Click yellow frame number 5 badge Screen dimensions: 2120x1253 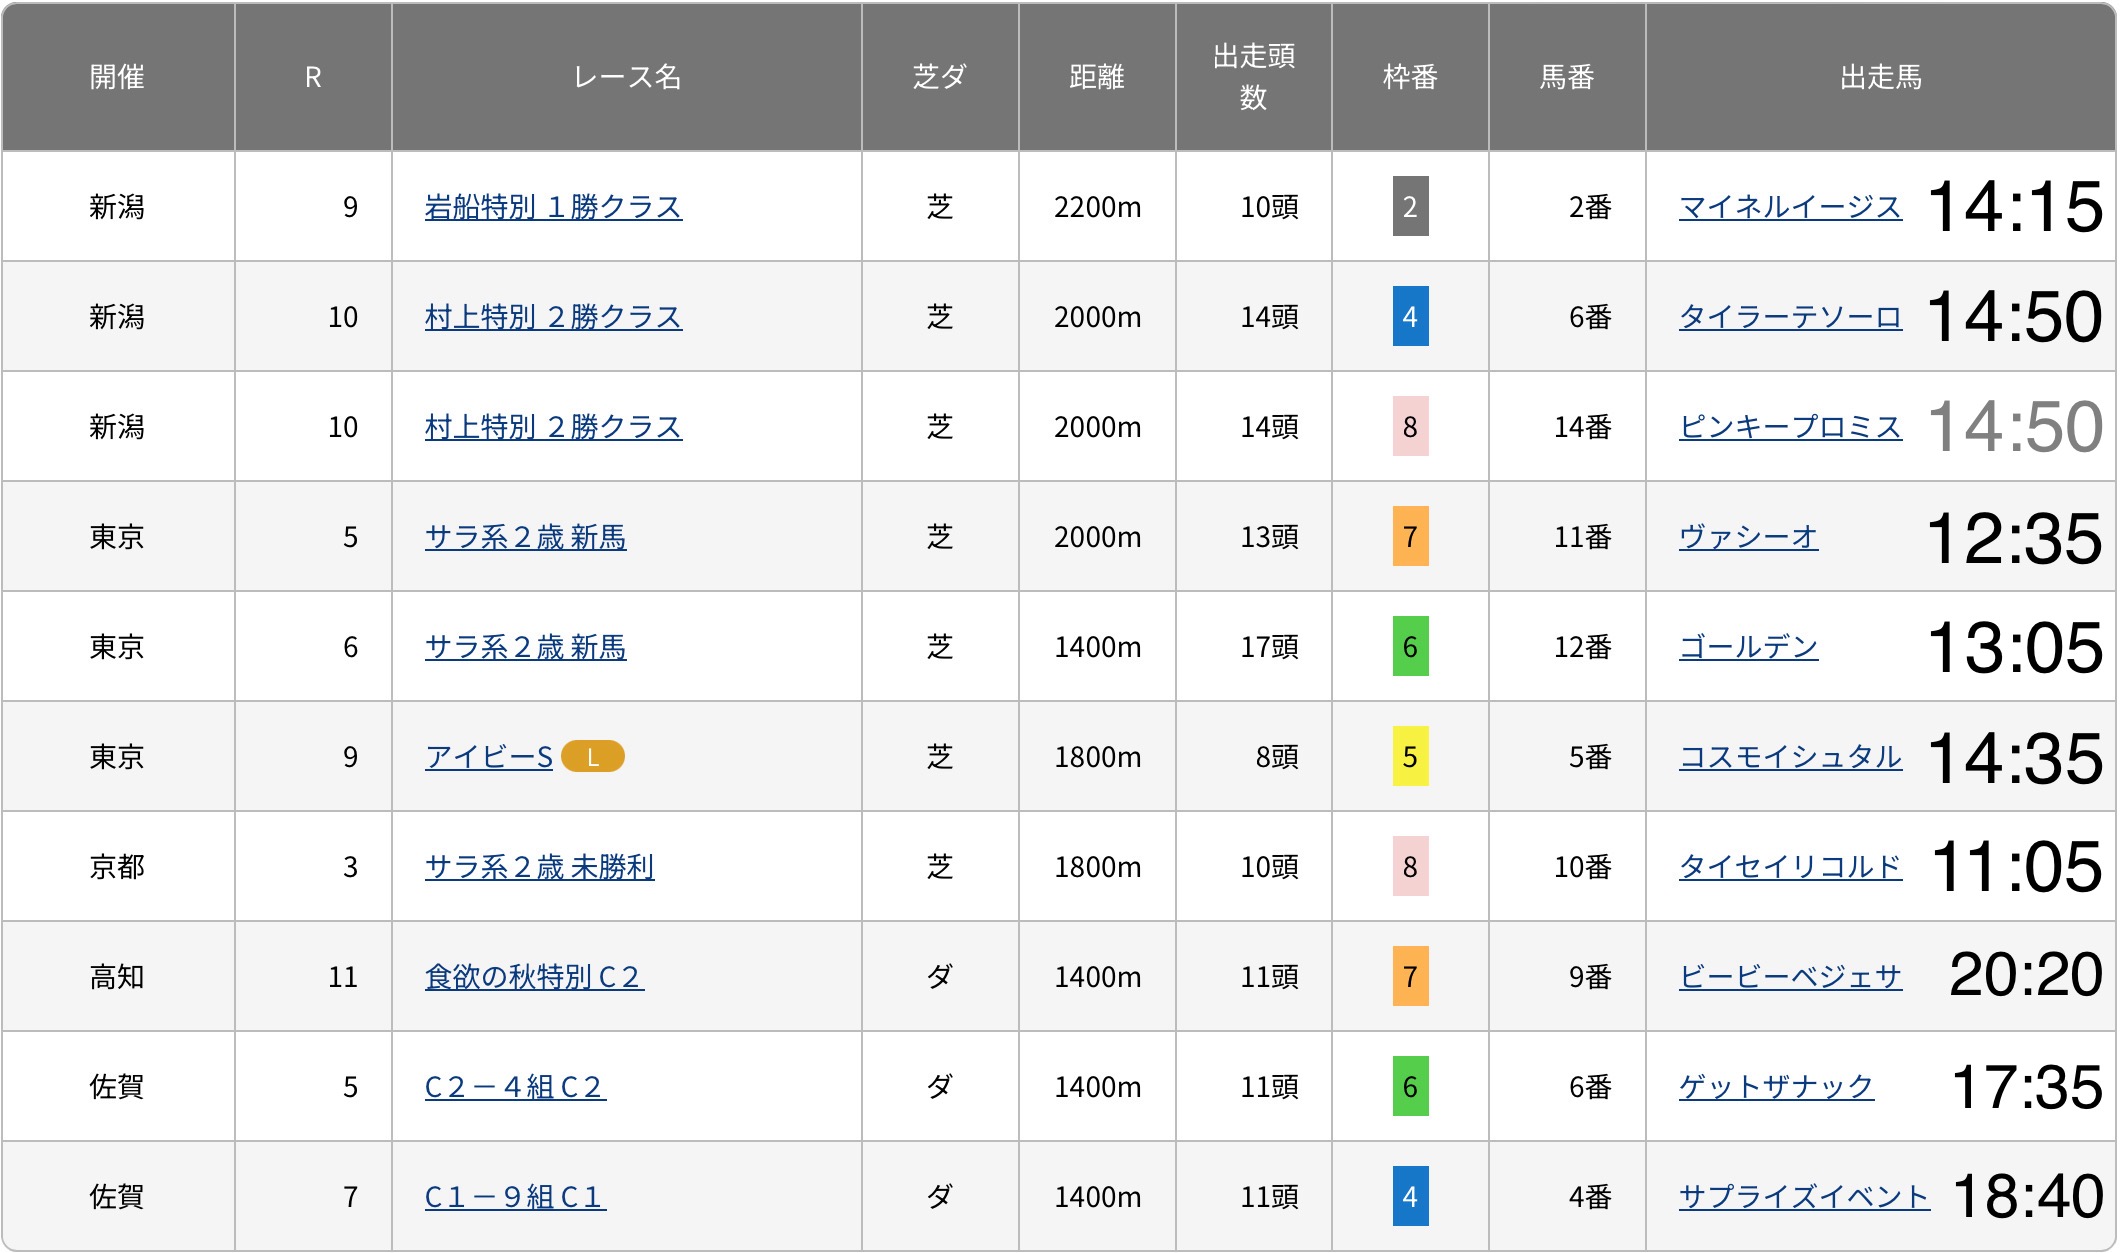pyautogui.click(x=1410, y=757)
